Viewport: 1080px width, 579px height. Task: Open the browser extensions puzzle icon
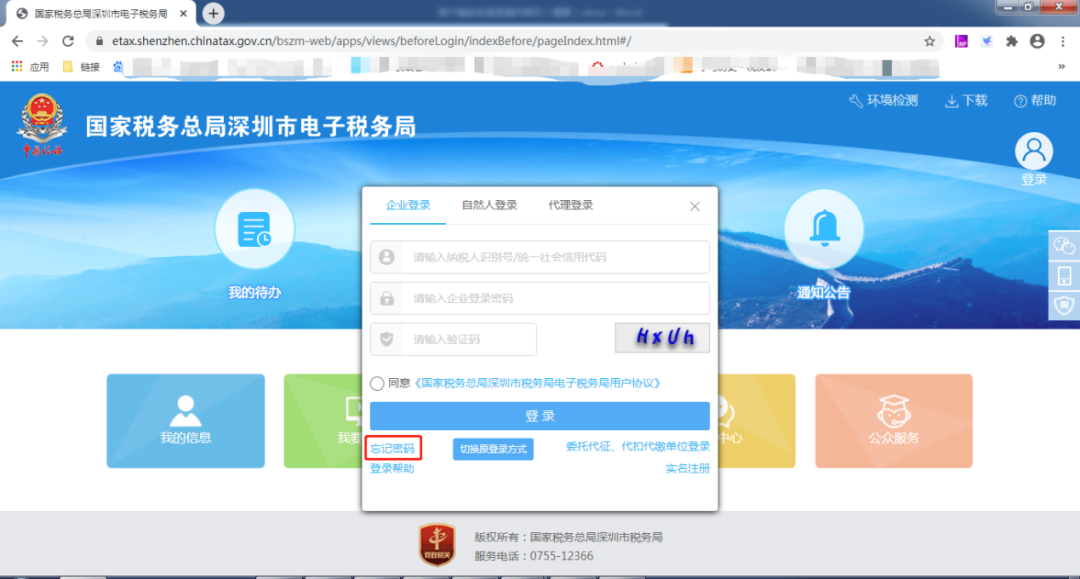[1011, 41]
